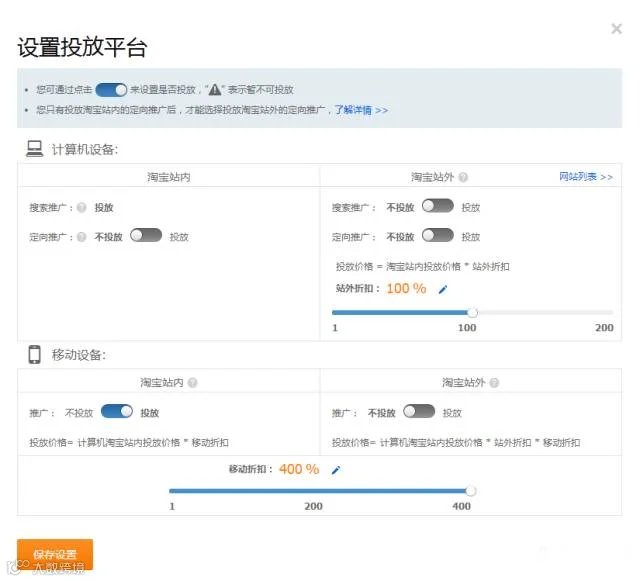The width and height of the screenshot is (640, 581).
Task: Enable 搜索推广 toggle under computer 淘宝站外
Action: click(438, 206)
